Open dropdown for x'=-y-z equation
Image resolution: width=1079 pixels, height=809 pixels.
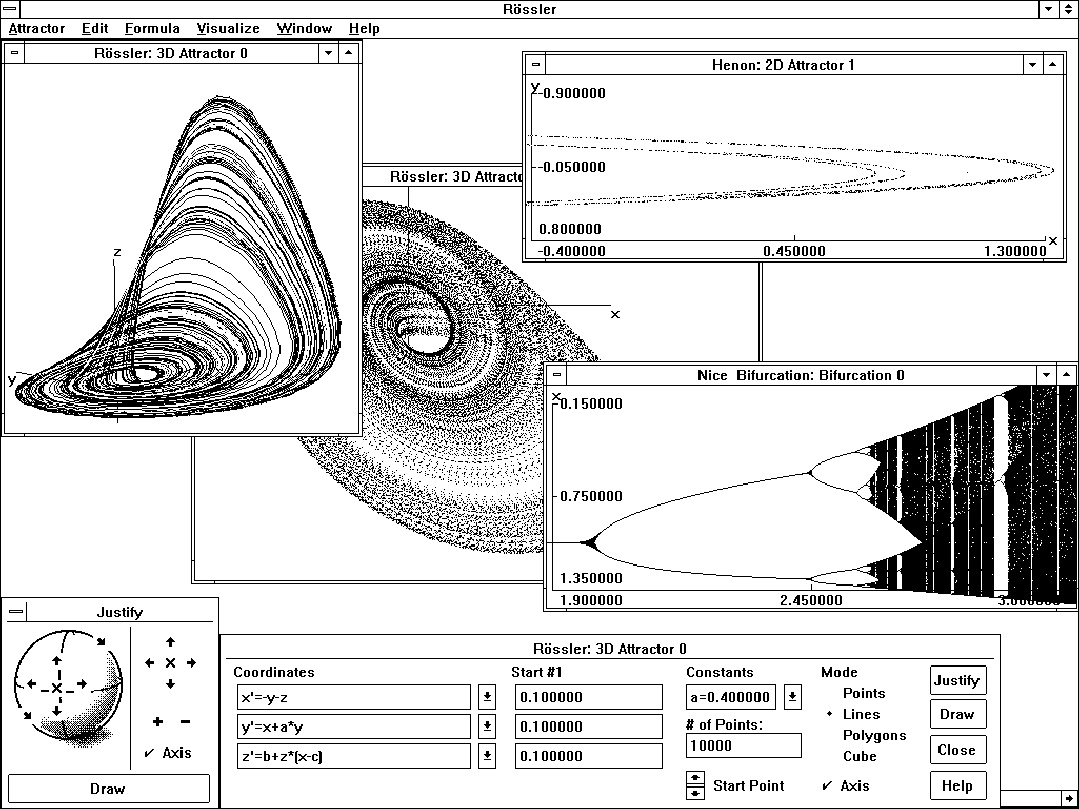tap(486, 697)
